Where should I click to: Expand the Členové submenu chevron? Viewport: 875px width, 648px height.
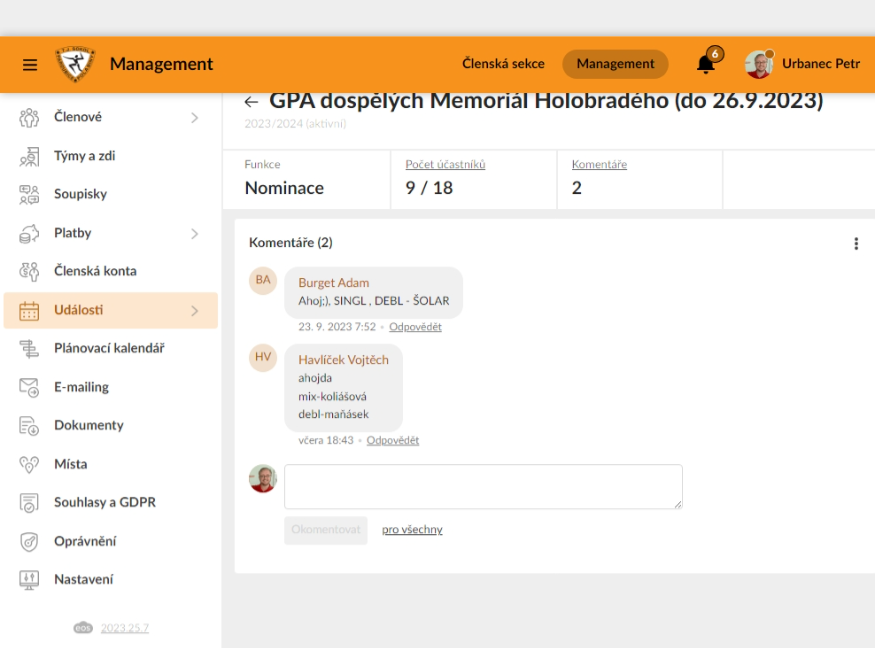coord(194,118)
